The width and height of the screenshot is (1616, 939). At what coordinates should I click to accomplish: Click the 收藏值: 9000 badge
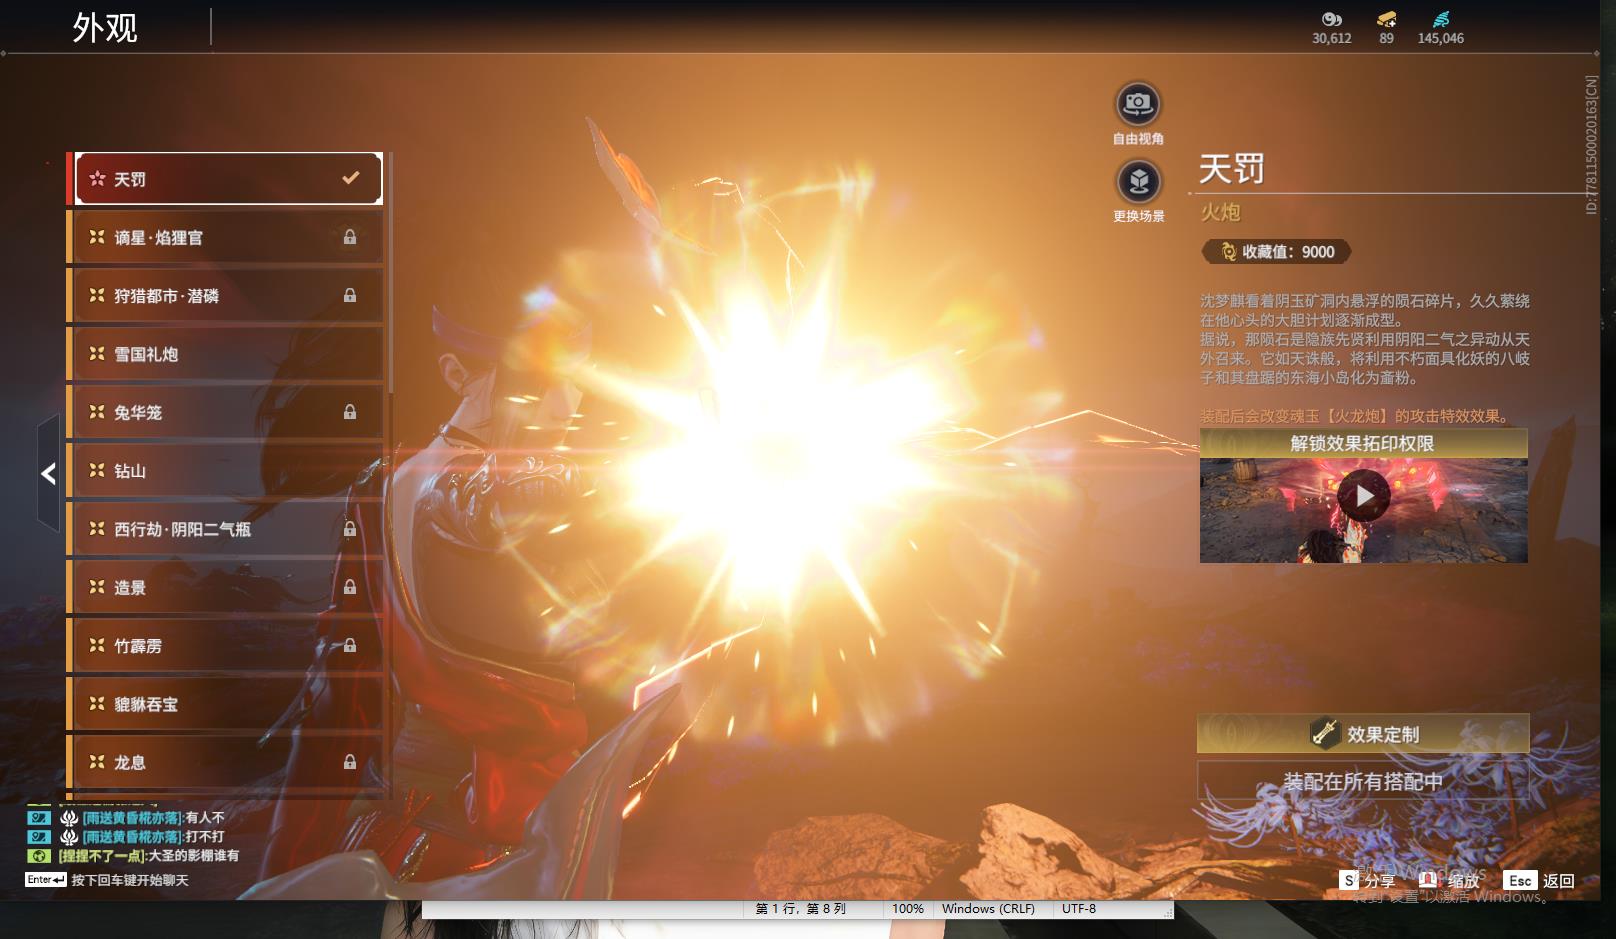click(1276, 252)
